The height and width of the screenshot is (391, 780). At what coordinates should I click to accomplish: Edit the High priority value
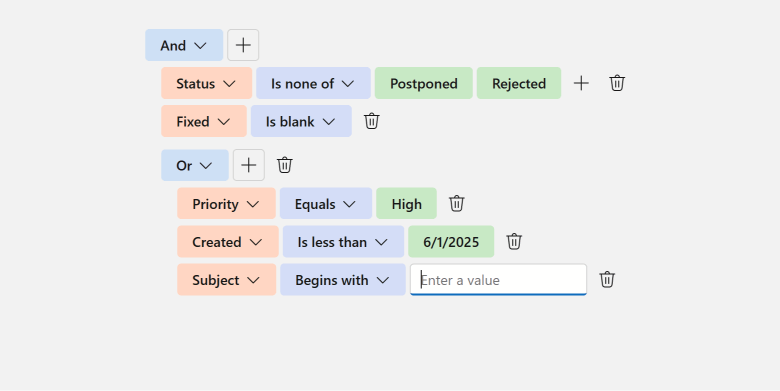coord(406,203)
